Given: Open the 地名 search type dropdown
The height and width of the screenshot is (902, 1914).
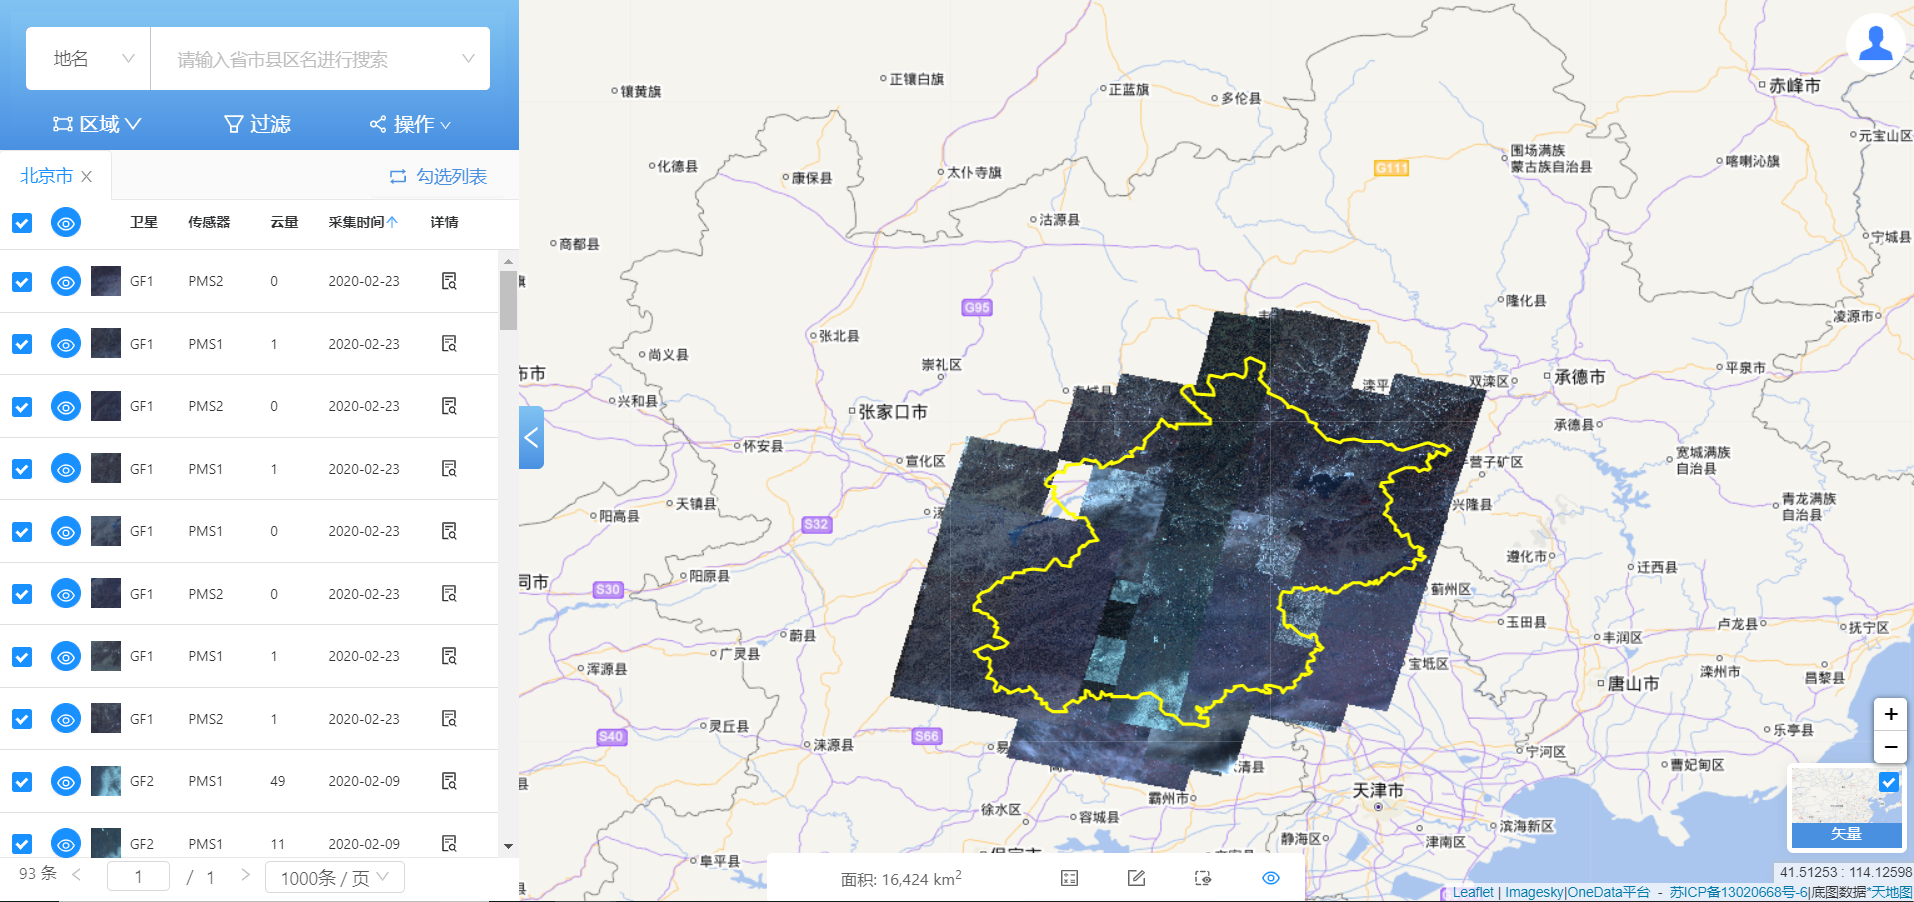Looking at the screenshot, I should (90, 59).
